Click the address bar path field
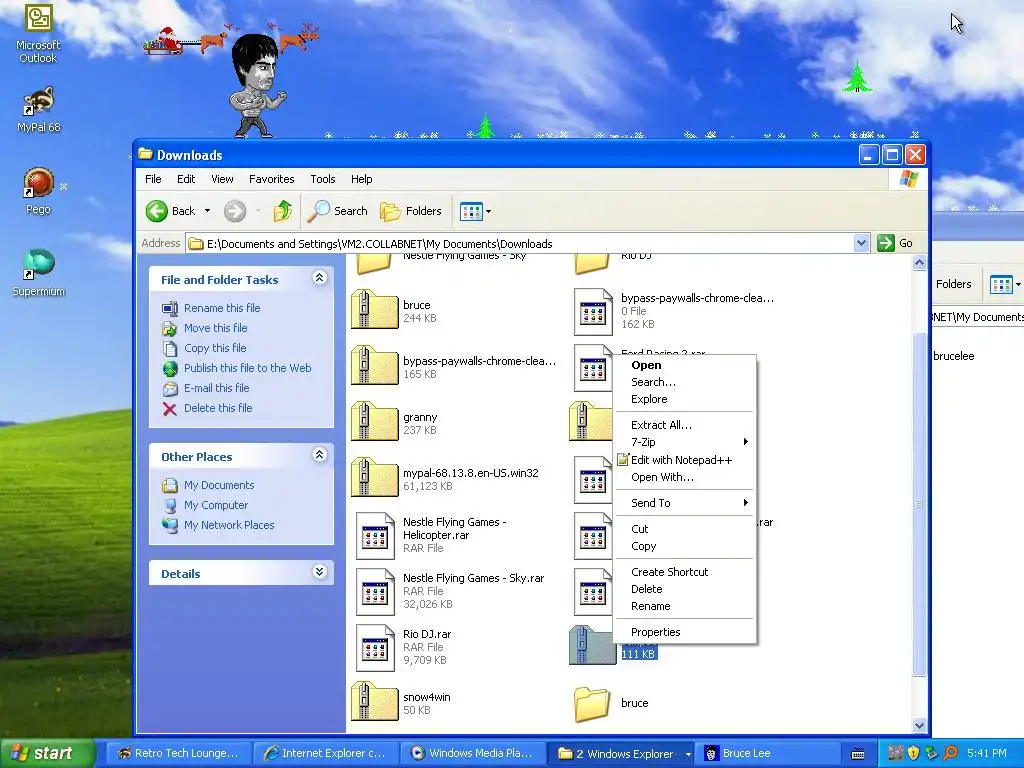Image resolution: width=1024 pixels, height=768 pixels. [x=520, y=244]
